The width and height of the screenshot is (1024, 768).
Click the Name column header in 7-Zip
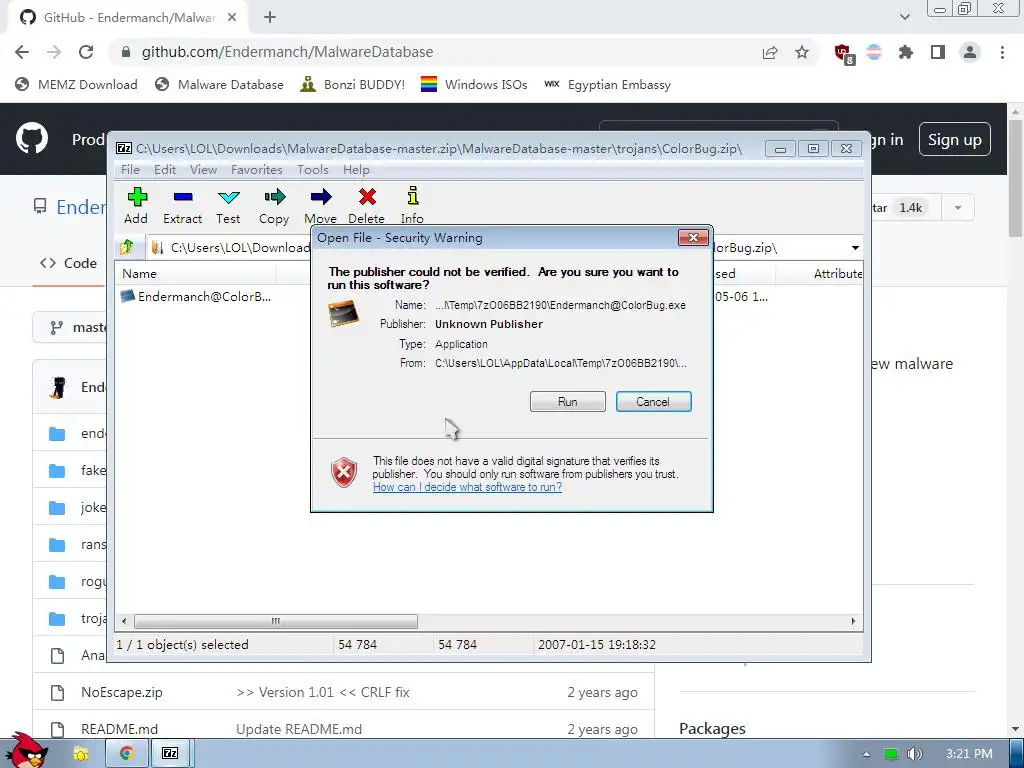[x=196, y=274]
